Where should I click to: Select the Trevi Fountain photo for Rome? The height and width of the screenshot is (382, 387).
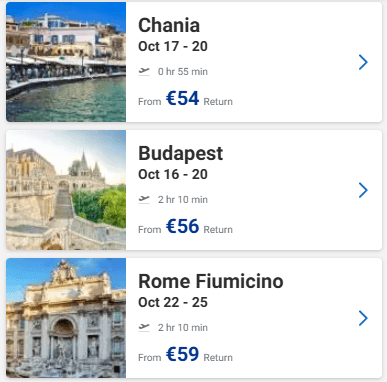66,318
